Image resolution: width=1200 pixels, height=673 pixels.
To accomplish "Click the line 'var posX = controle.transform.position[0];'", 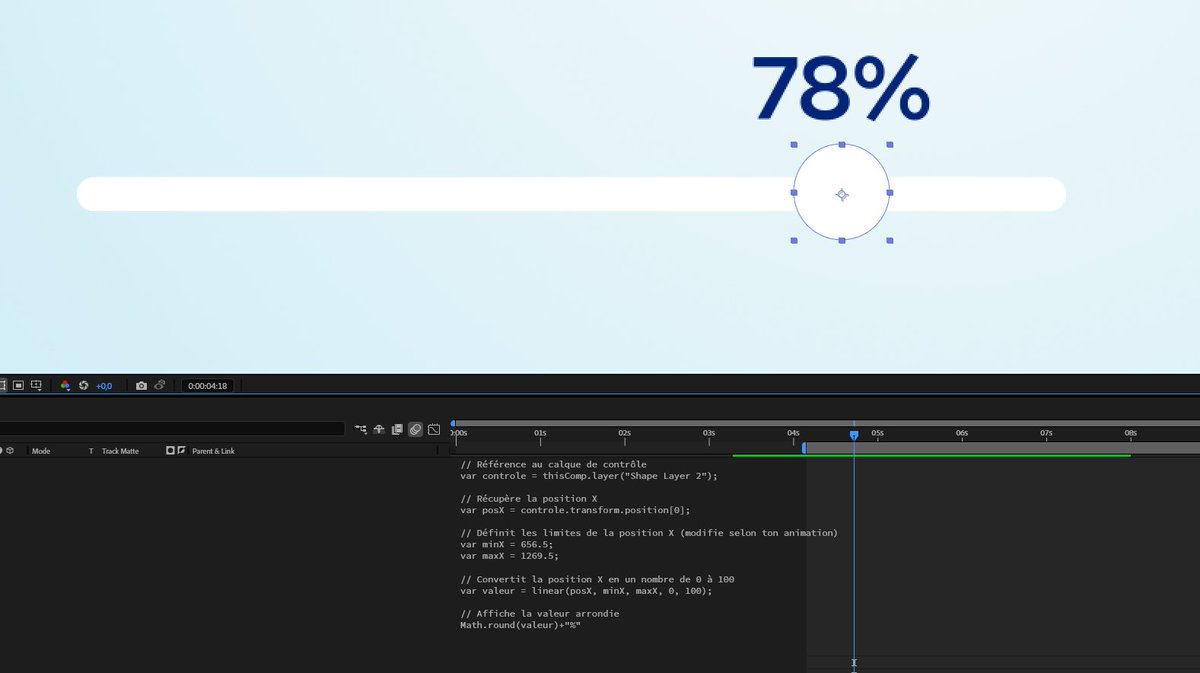I will tap(575, 510).
